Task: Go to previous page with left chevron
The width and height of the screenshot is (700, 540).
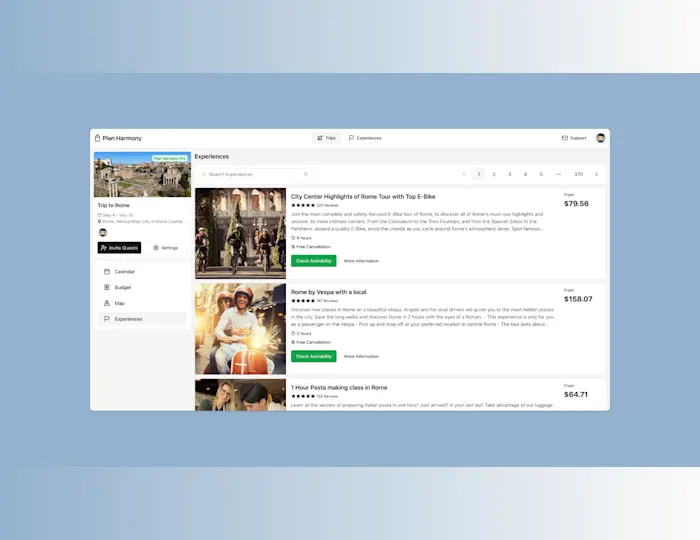Action: click(464, 174)
